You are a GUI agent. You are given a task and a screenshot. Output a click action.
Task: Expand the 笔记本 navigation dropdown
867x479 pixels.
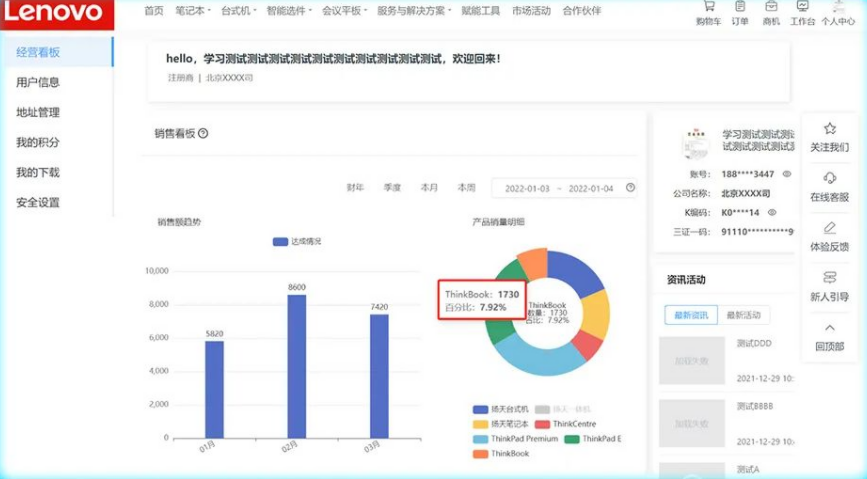(x=192, y=11)
